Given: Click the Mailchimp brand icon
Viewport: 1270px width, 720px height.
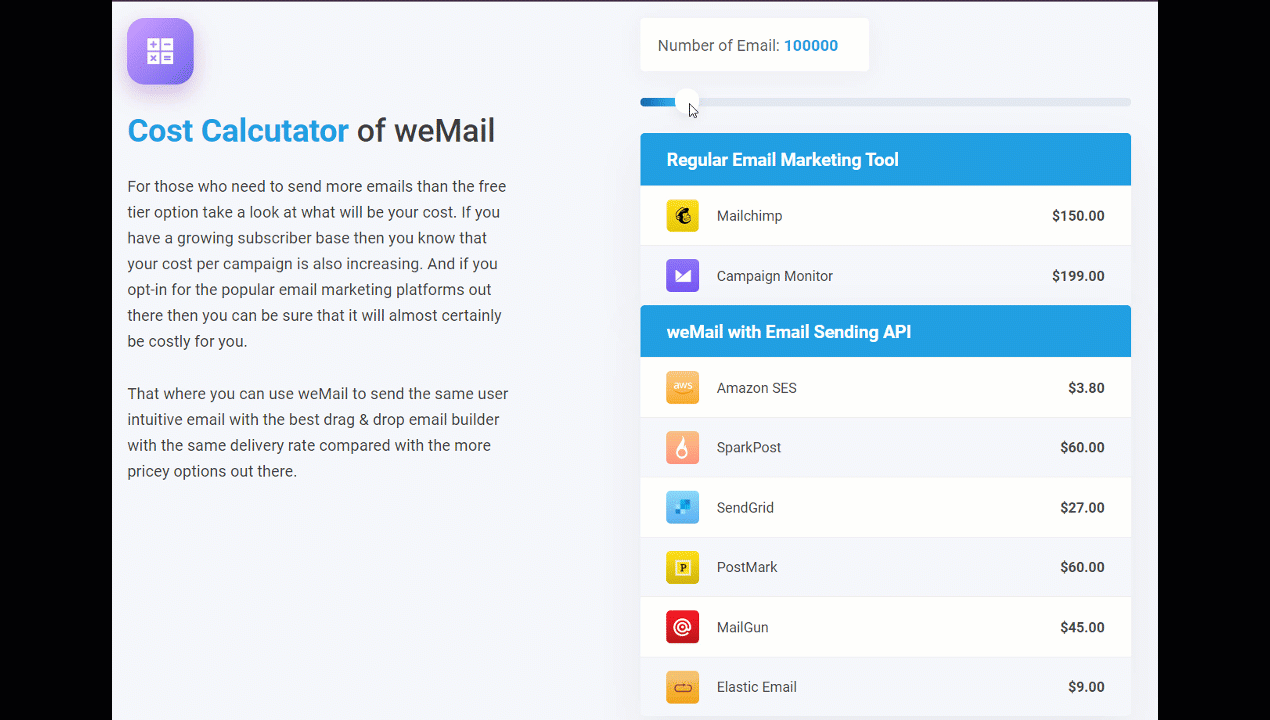Looking at the screenshot, I should point(682,215).
